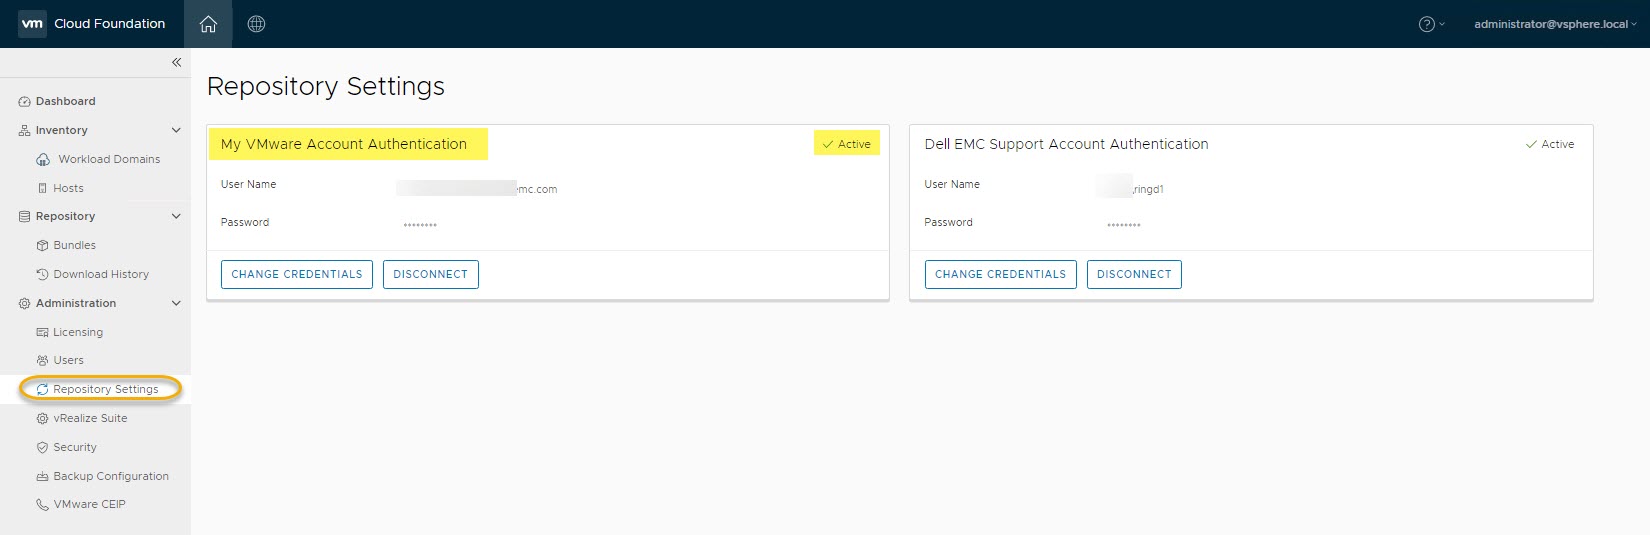1650x535 pixels.
Task: Click the VMware vm logo
Action: click(x=33, y=24)
